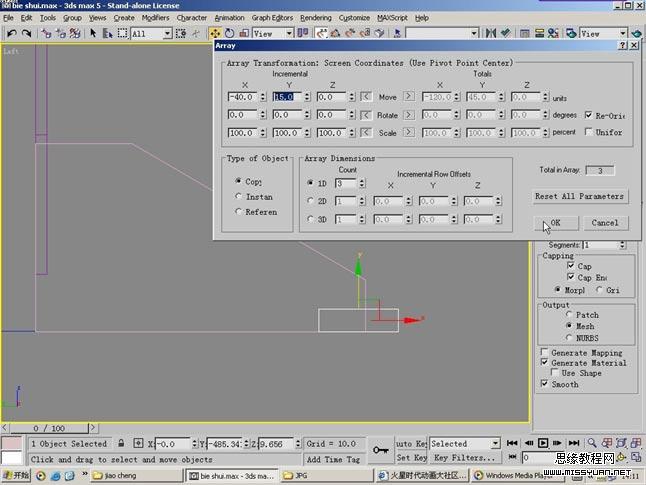Uncheck the Smooth checkbox

[544, 384]
